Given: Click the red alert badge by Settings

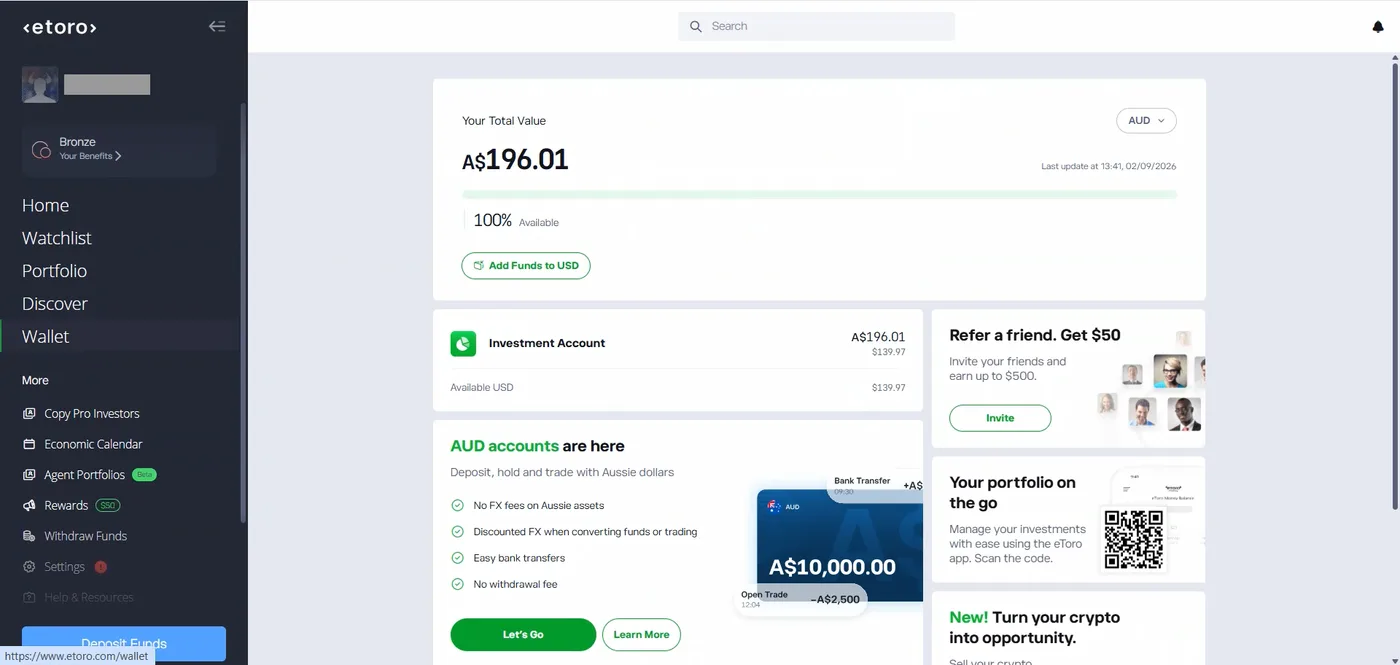Looking at the screenshot, I should [x=100, y=567].
